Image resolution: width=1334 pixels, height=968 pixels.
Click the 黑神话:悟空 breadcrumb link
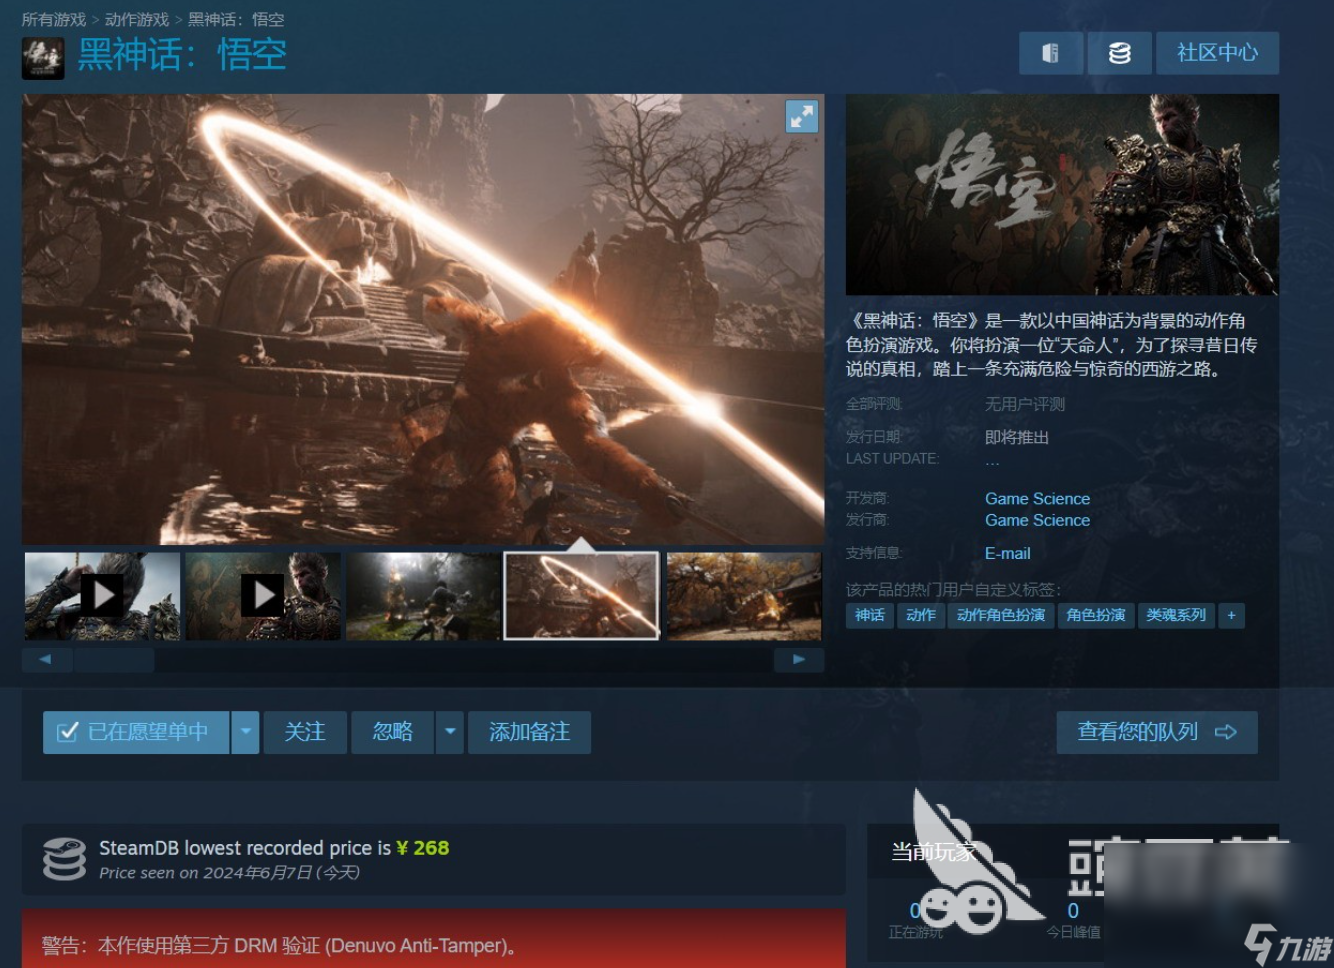point(236,19)
